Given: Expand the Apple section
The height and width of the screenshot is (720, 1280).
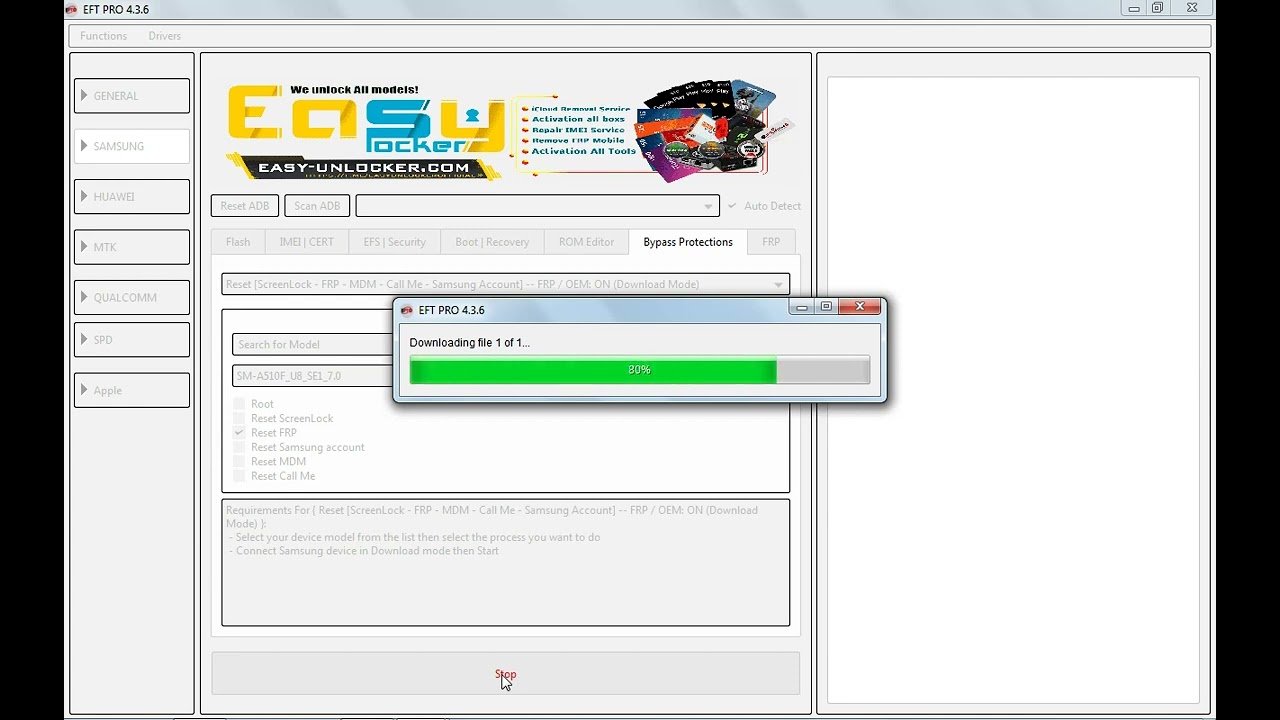Looking at the screenshot, I should tap(131, 390).
